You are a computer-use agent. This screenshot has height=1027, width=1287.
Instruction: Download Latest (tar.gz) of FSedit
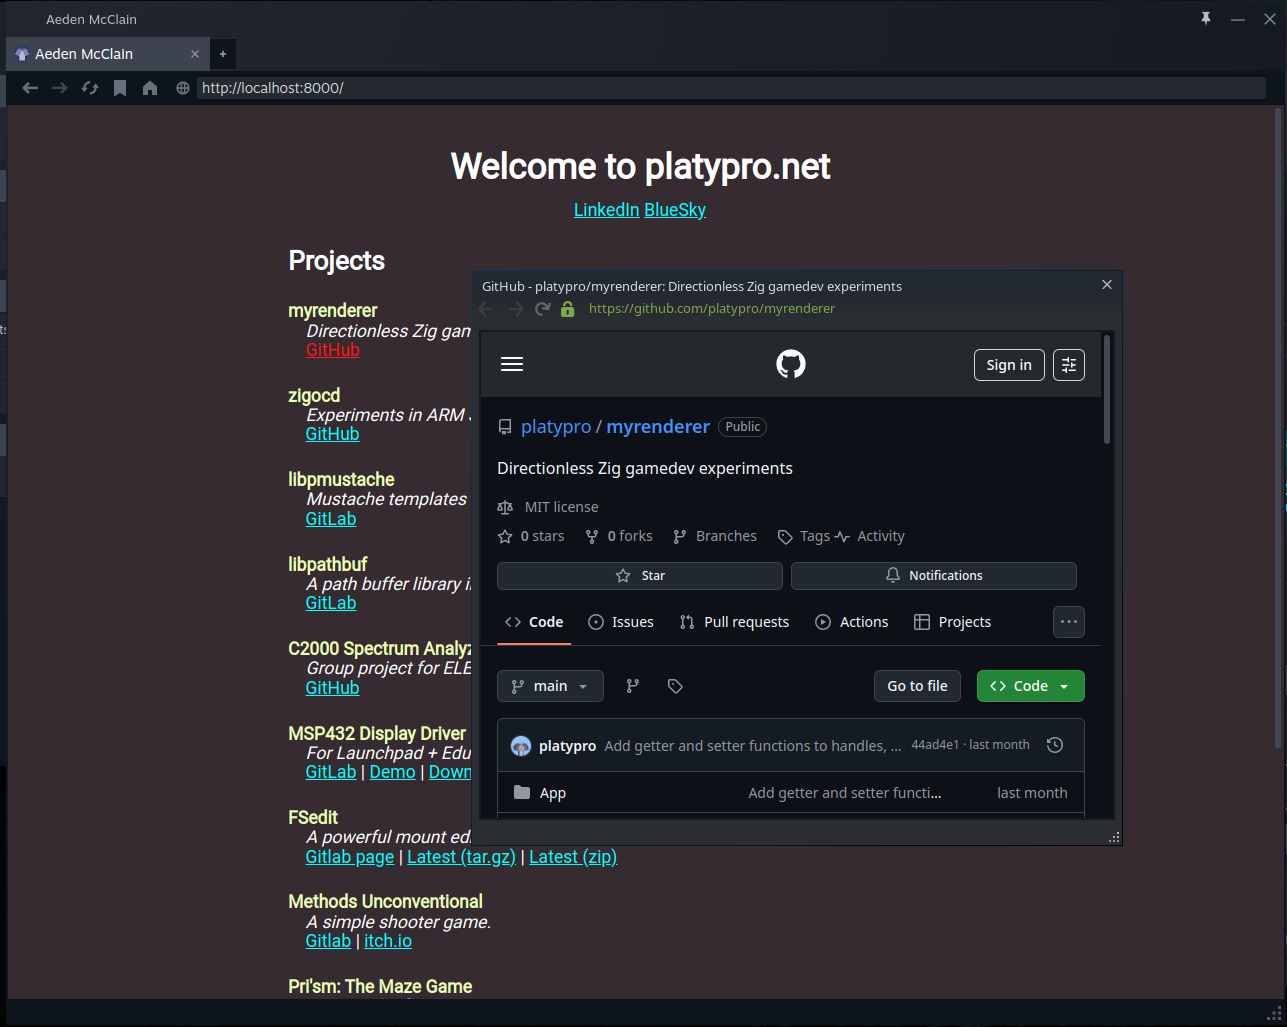tap(461, 857)
